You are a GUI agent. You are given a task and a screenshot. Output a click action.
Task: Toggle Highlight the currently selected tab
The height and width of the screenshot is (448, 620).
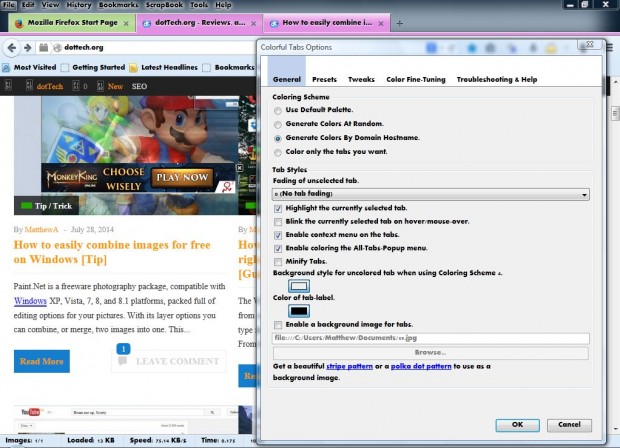(278, 208)
